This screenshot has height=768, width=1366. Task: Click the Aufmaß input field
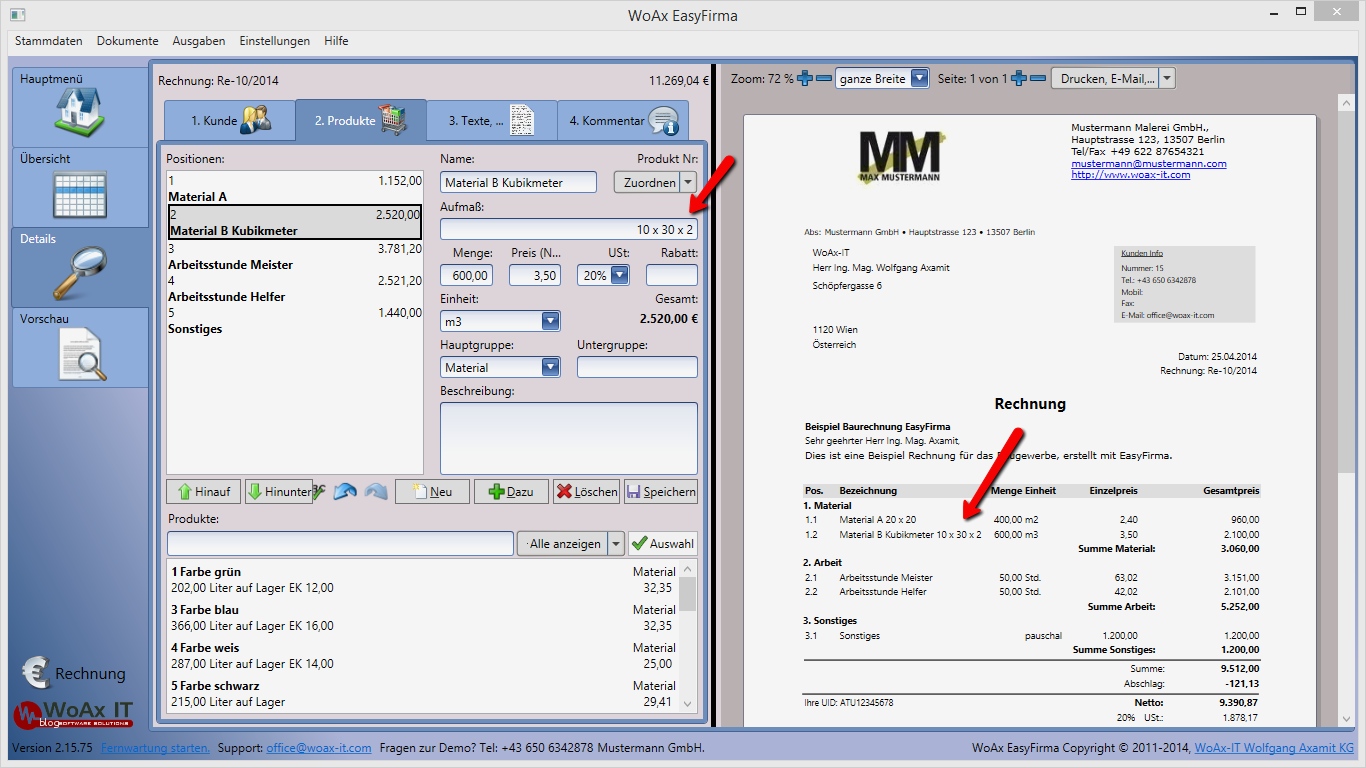click(569, 229)
